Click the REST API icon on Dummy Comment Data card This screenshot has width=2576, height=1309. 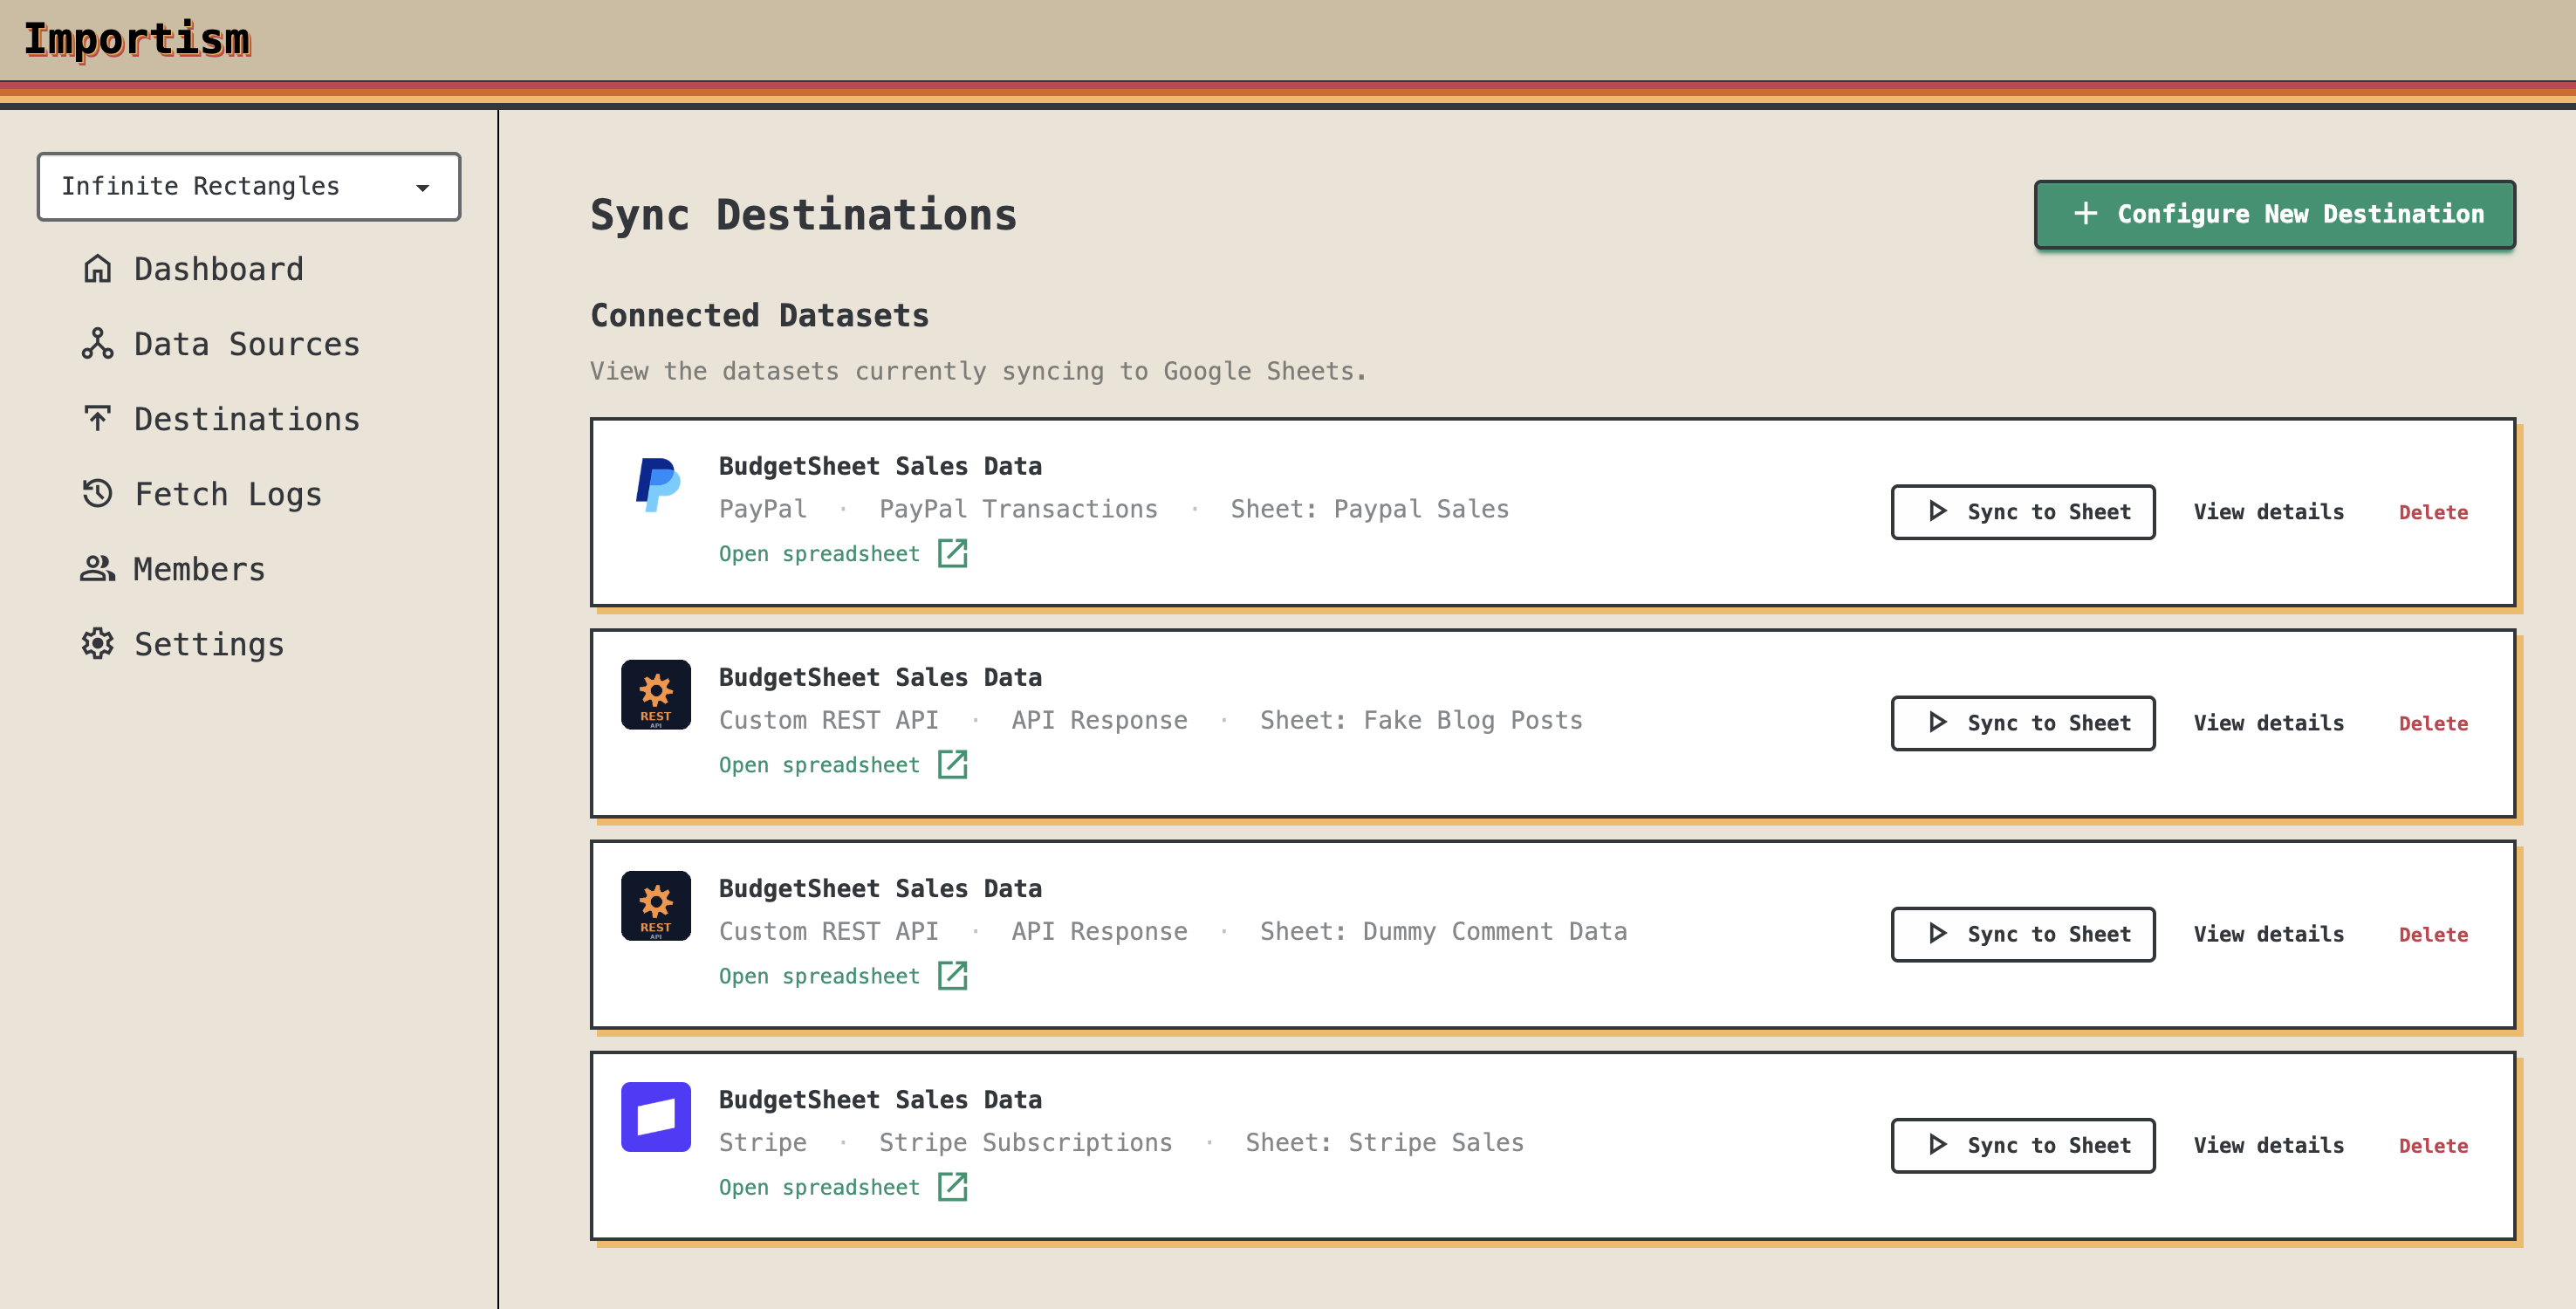pyautogui.click(x=656, y=905)
